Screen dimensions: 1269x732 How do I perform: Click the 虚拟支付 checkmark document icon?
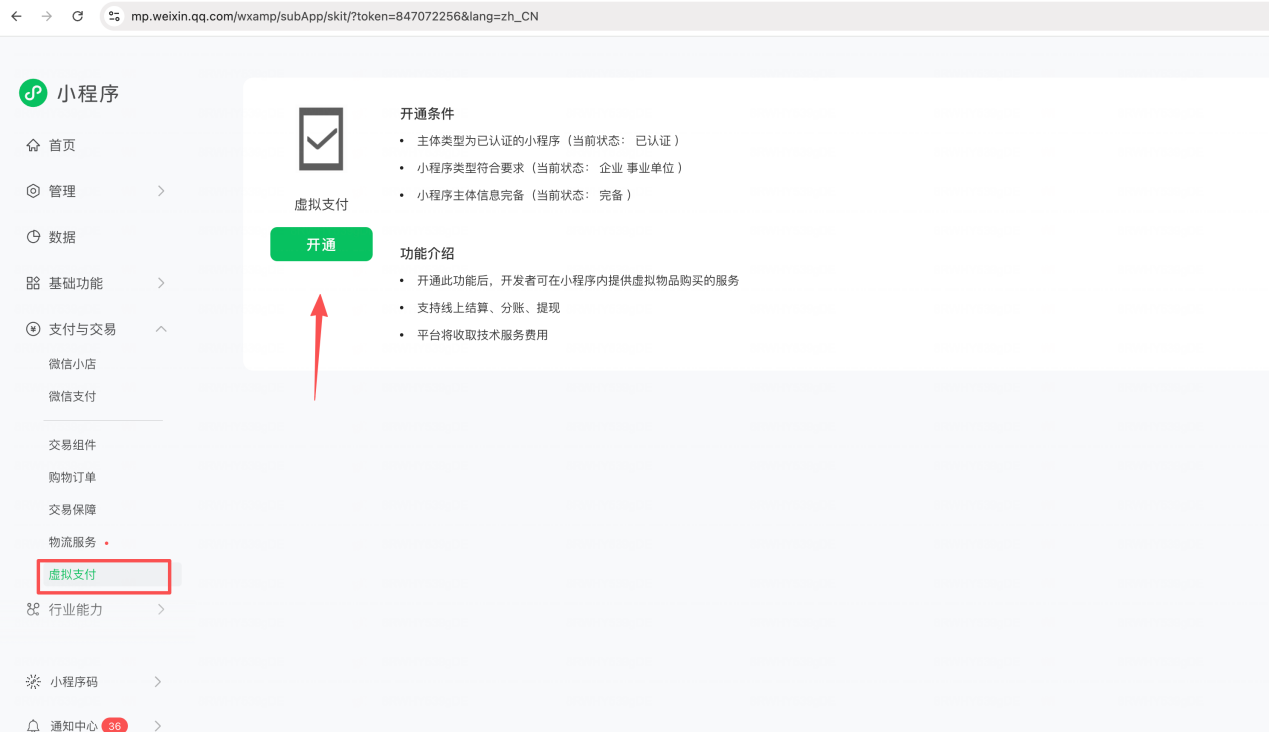[321, 139]
